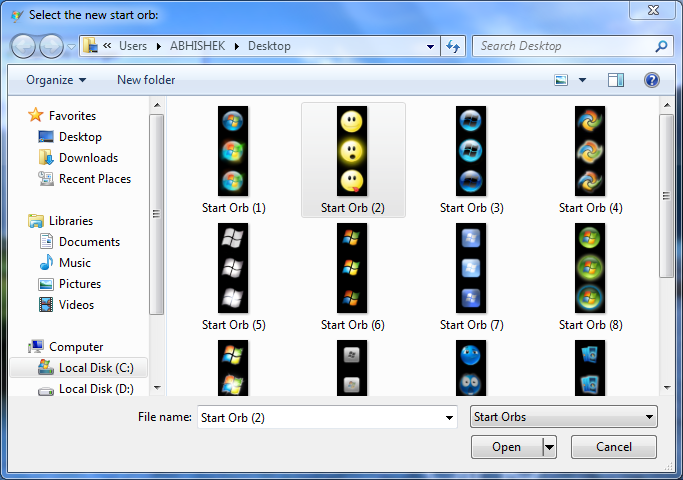Select the white flag Start Orb (5)
The image size is (683, 480).
coord(233,268)
